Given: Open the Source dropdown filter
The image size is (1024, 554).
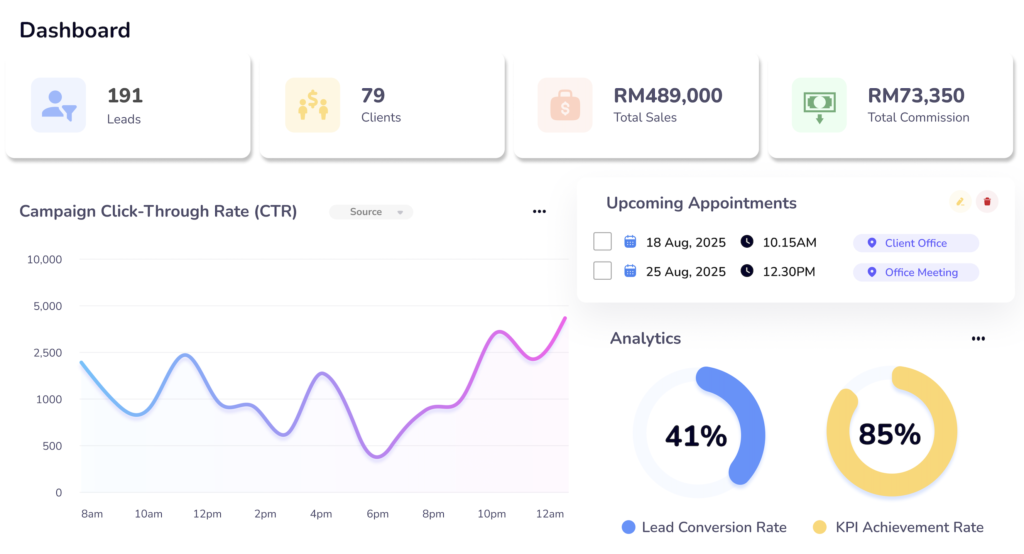Looking at the screenshot, I should tap(371, 212).
